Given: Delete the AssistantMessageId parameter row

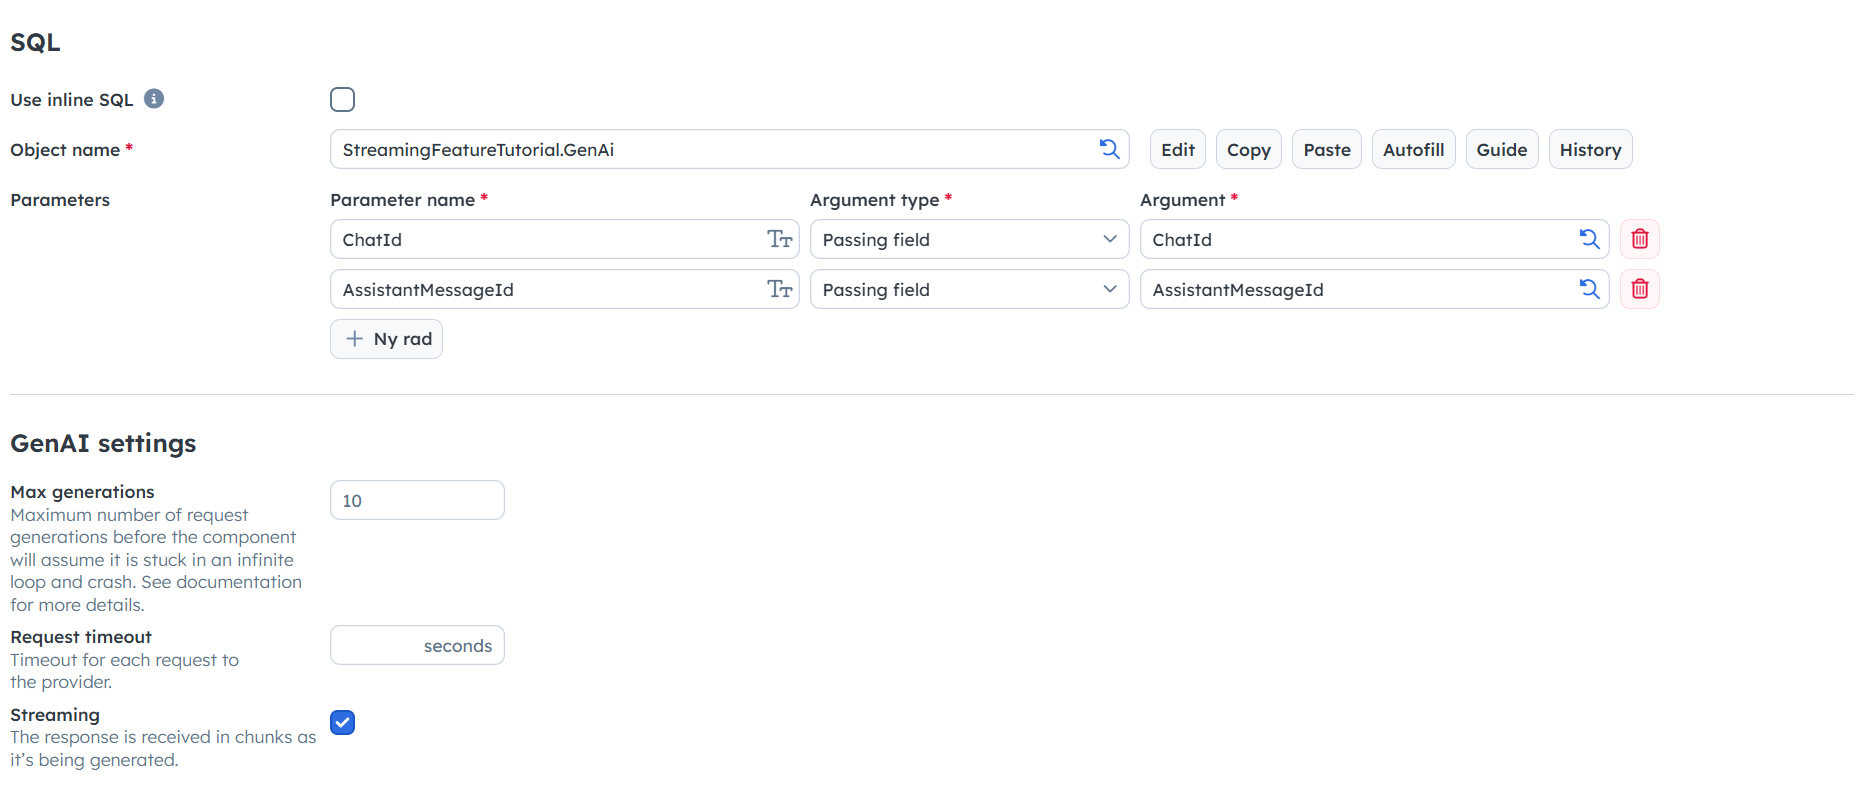Looking at the screenshot, I should click(1640, 289).
